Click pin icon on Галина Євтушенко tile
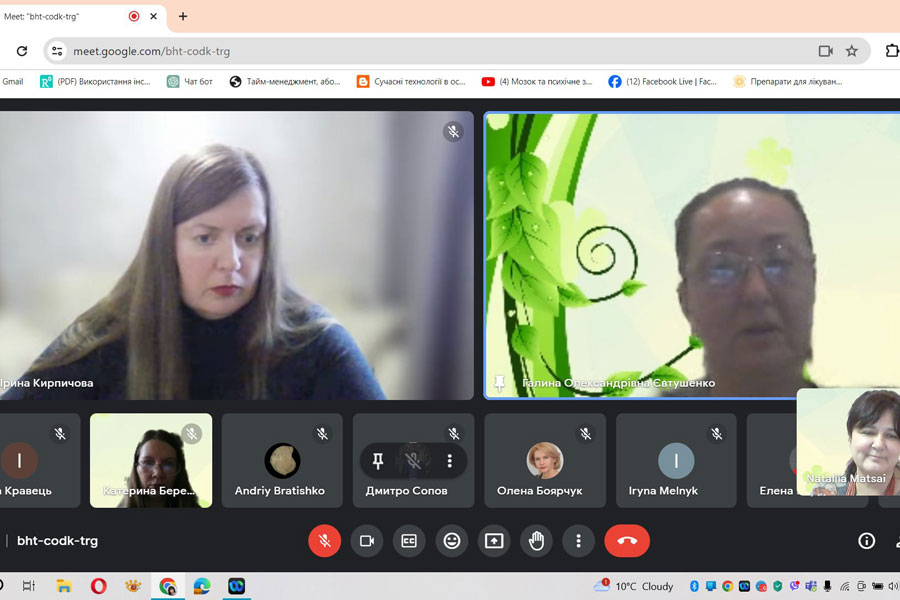This screenshot has width=900, height=600. tap(499, 382)
